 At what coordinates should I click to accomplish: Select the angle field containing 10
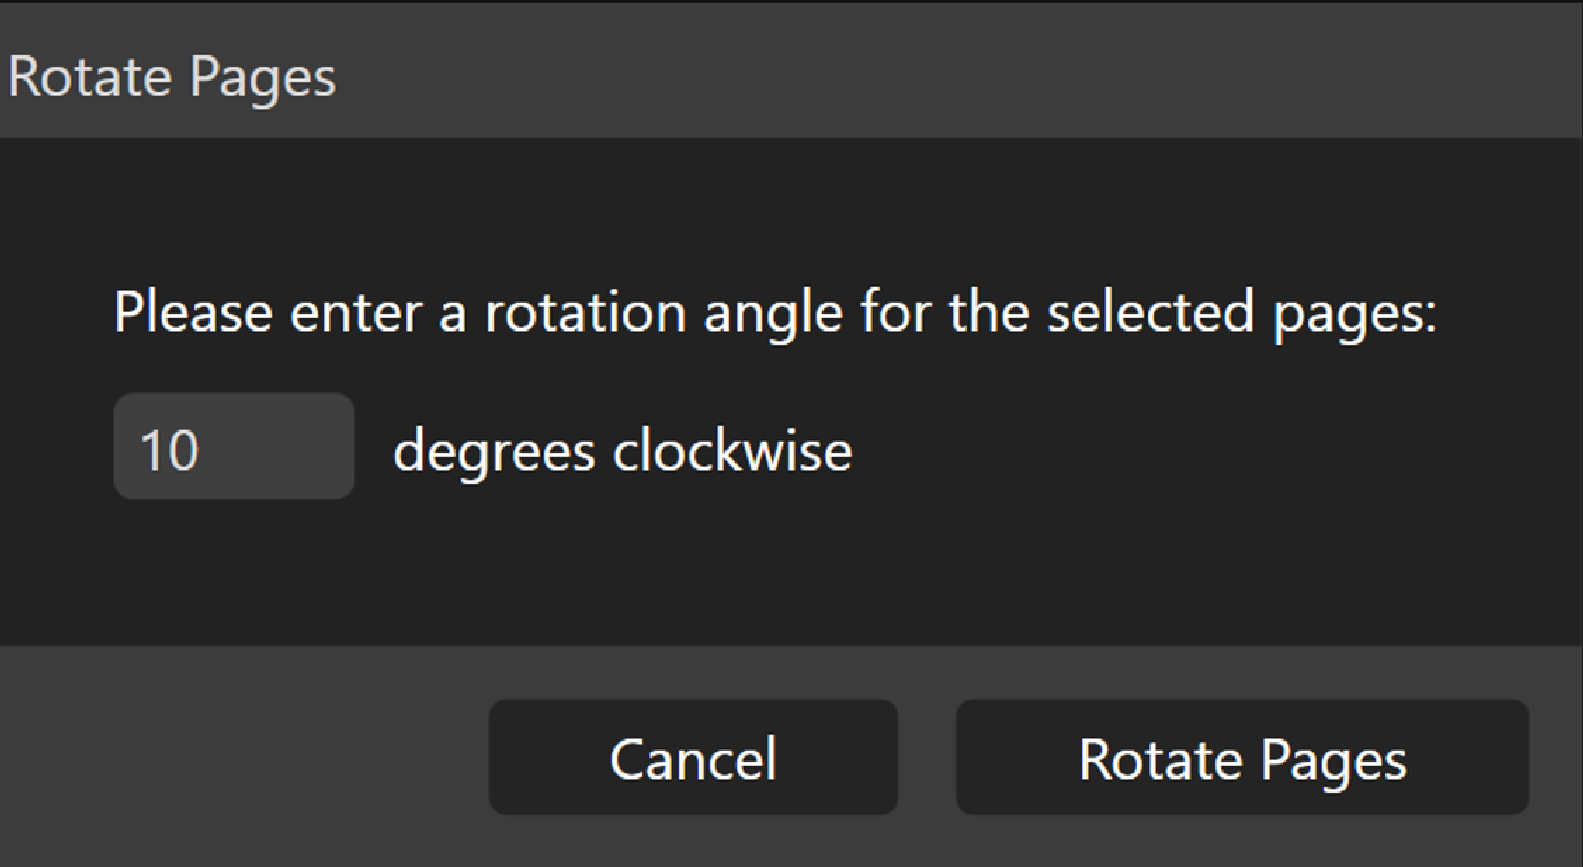(x=233, y=447)
